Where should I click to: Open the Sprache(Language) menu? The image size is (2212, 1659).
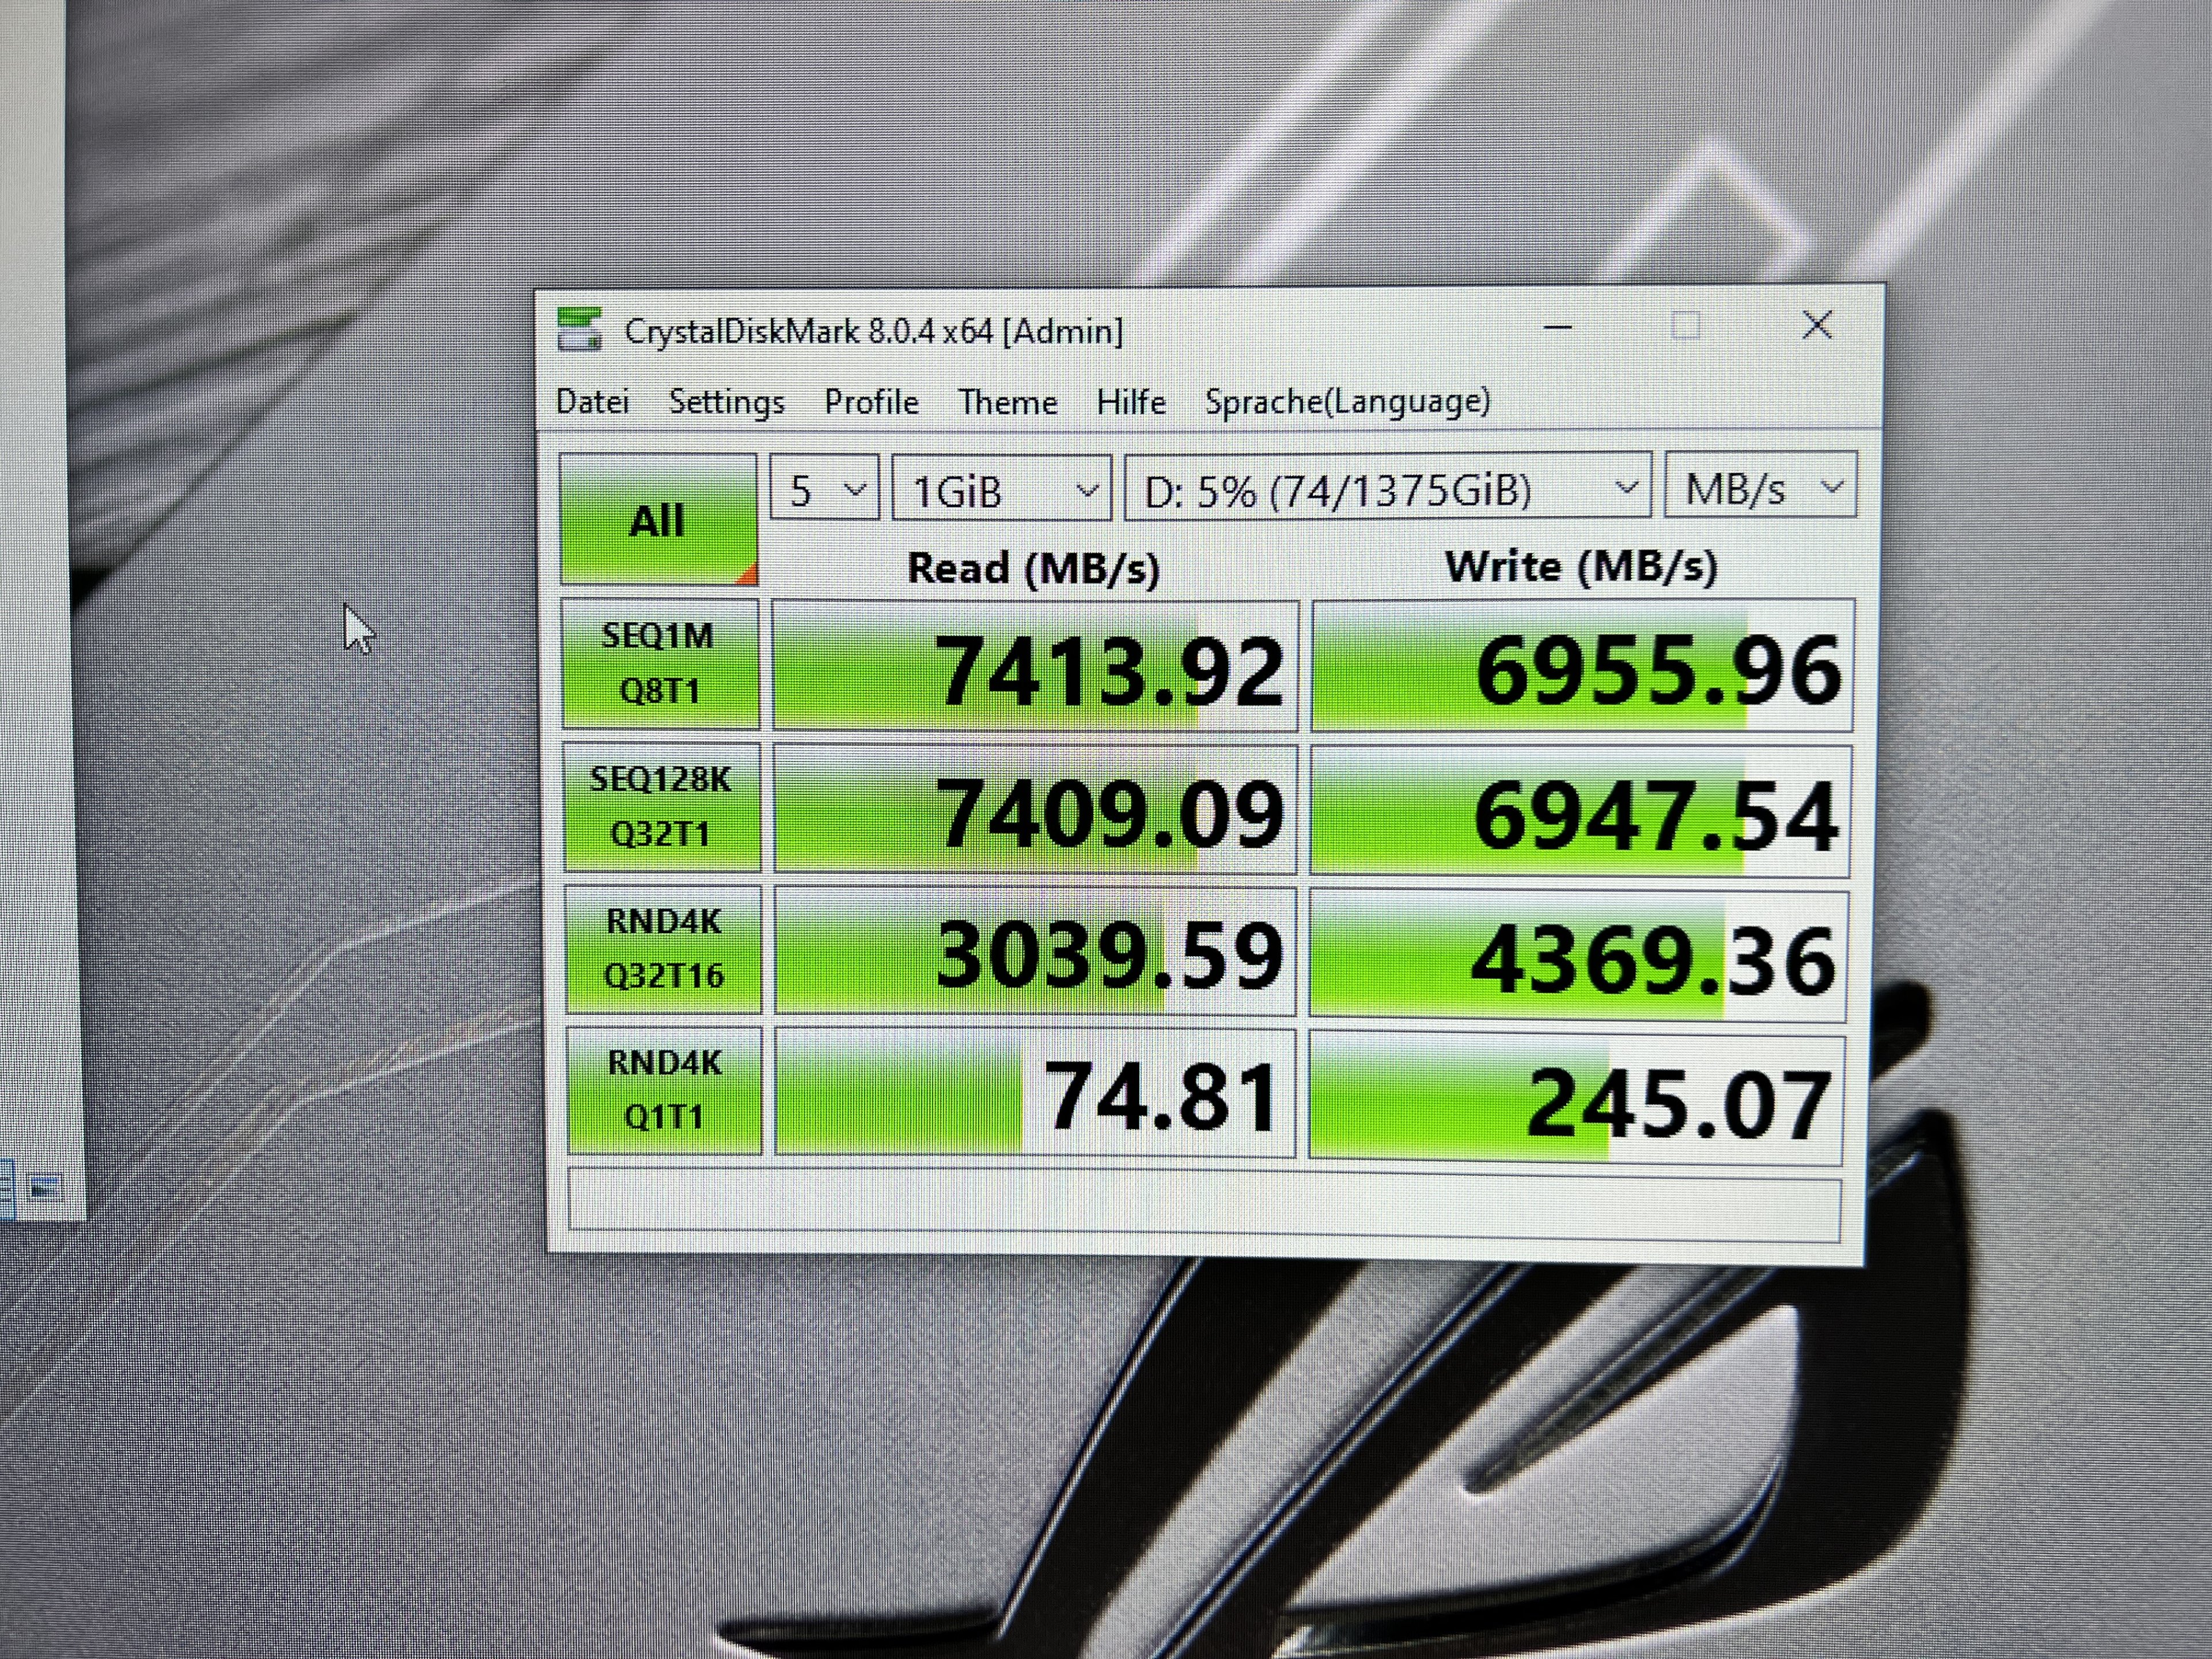point(1347,402)
